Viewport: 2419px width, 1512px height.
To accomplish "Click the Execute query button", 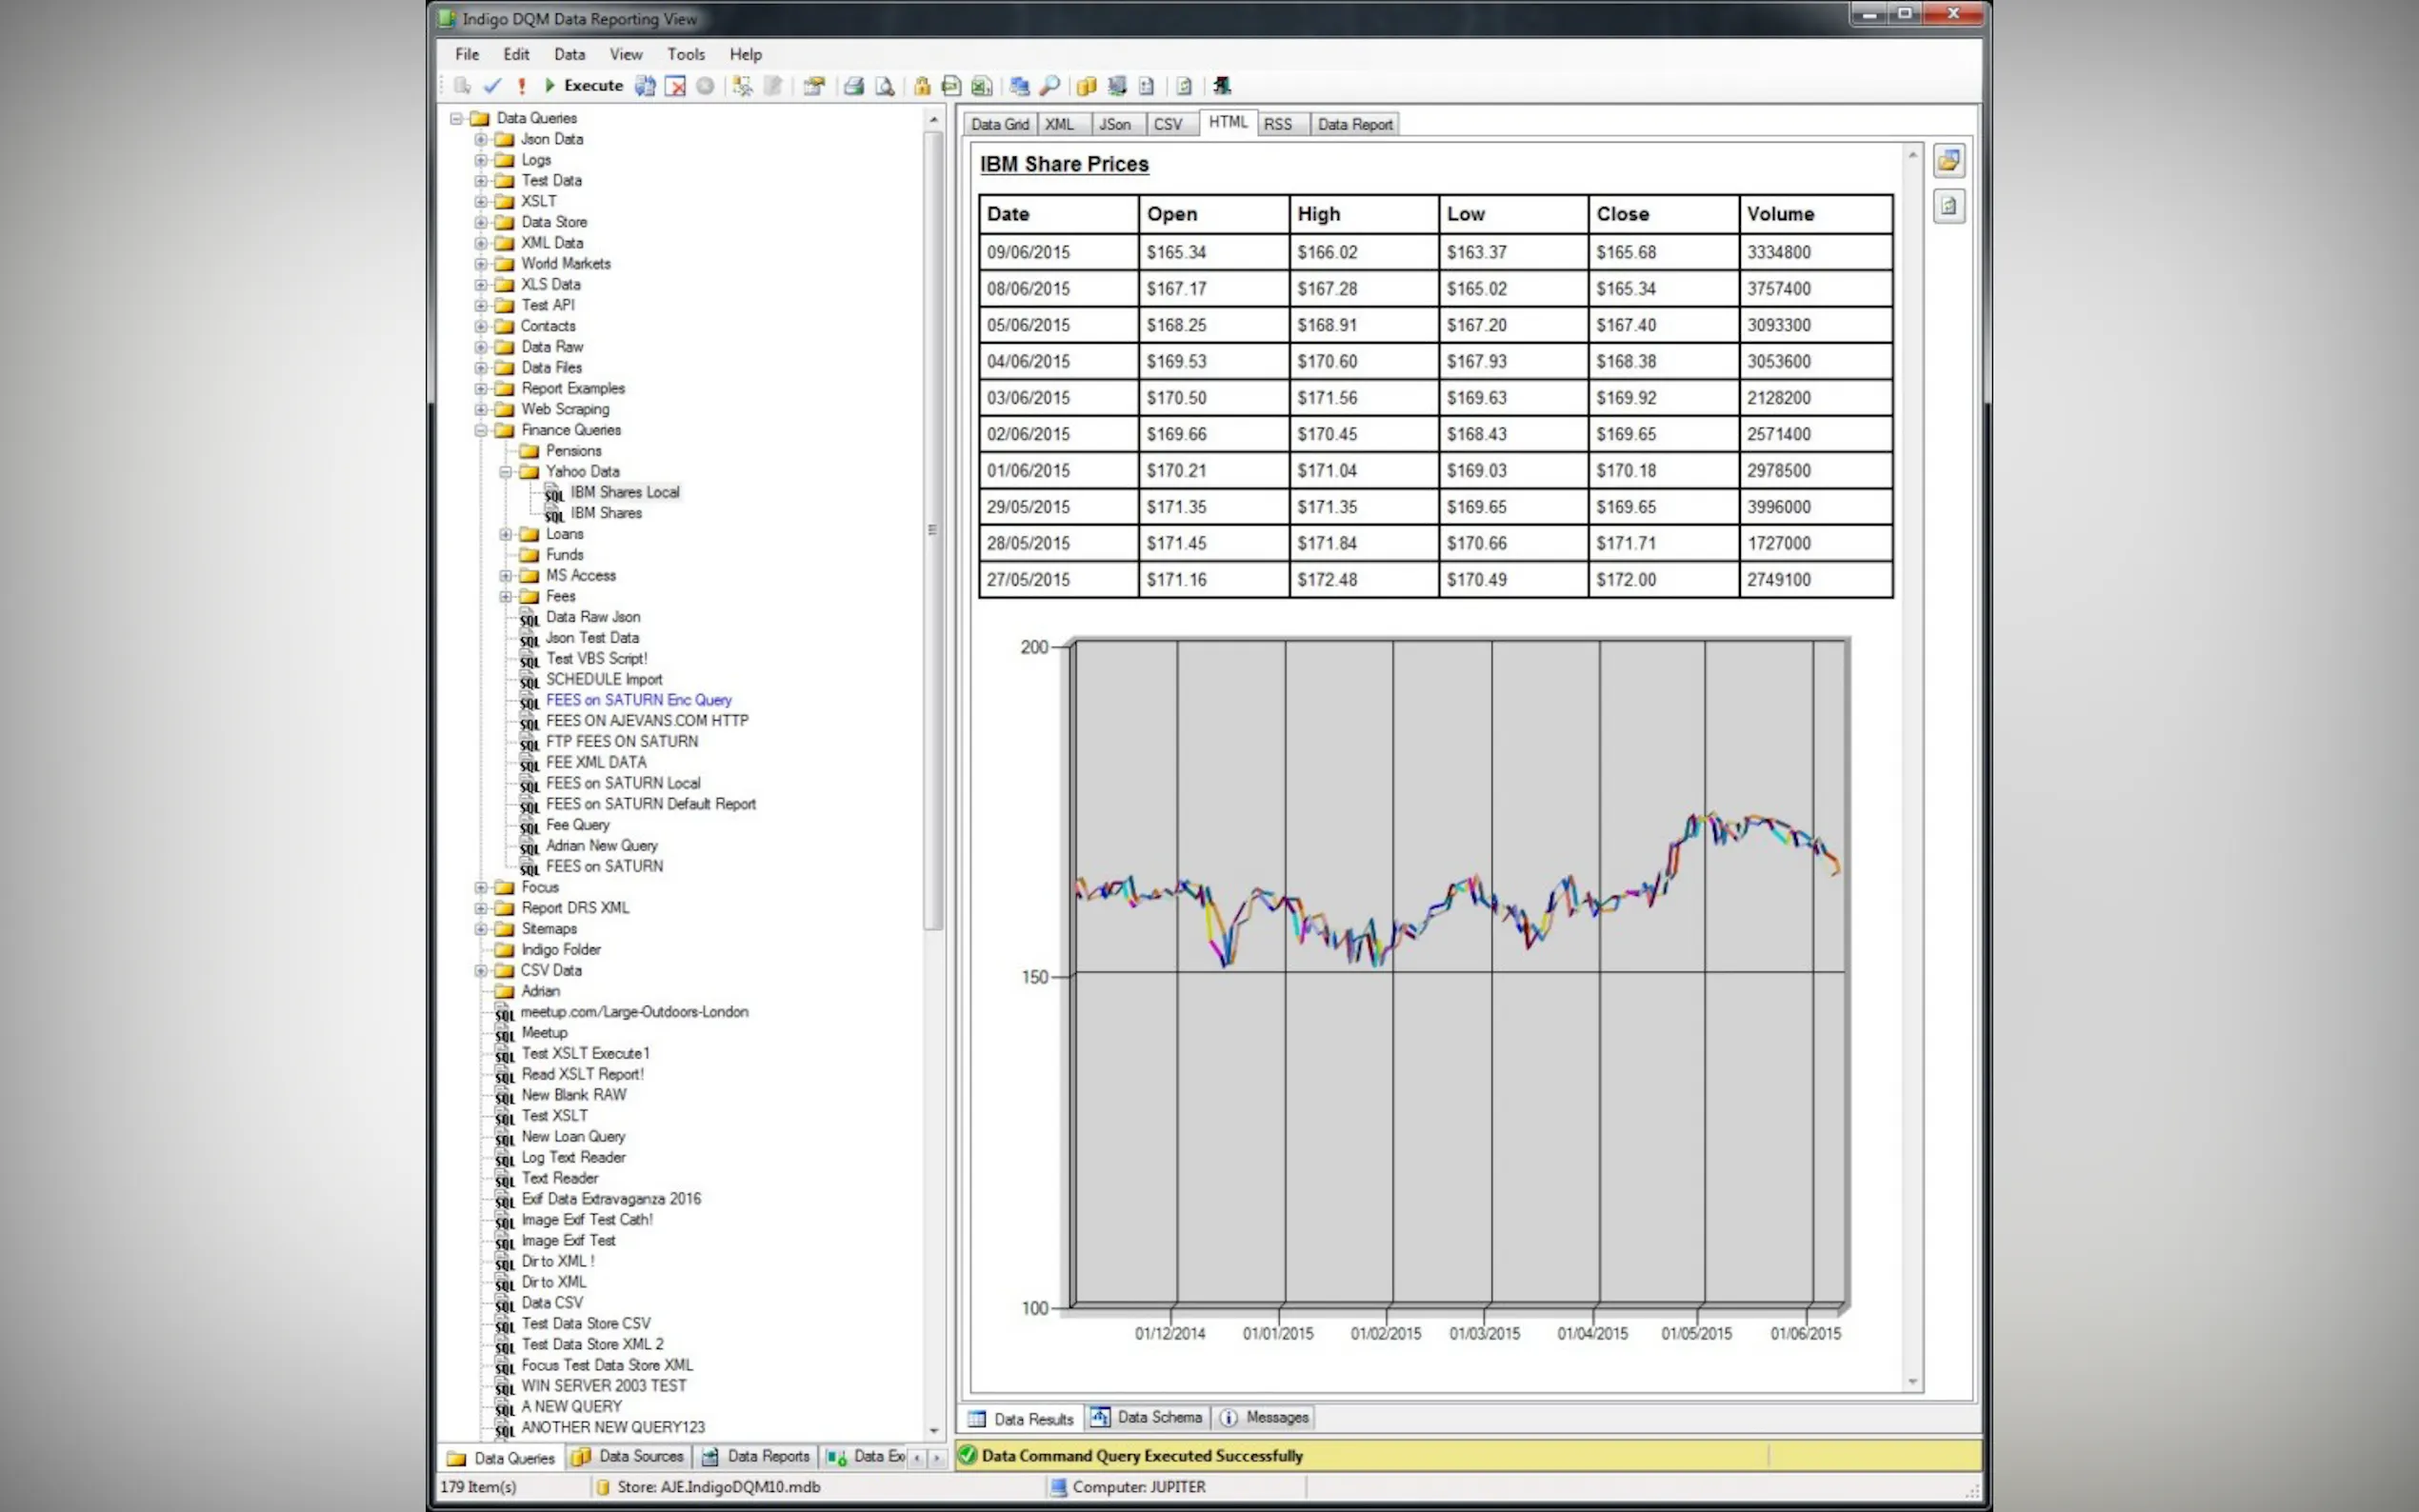I will coord(585,86).
